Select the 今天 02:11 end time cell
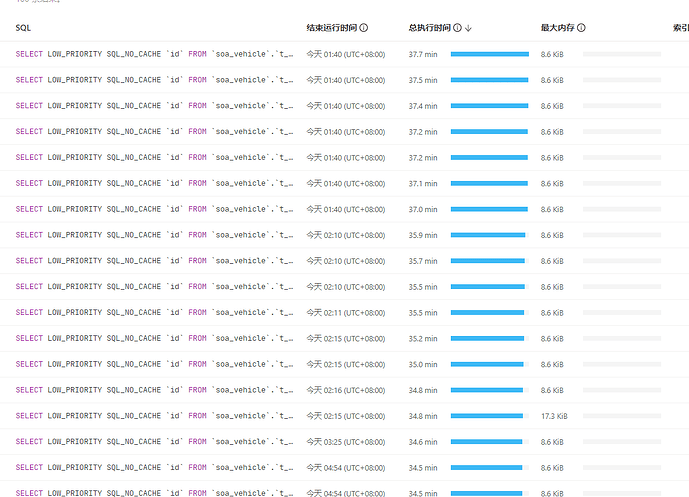 (346, 313)
